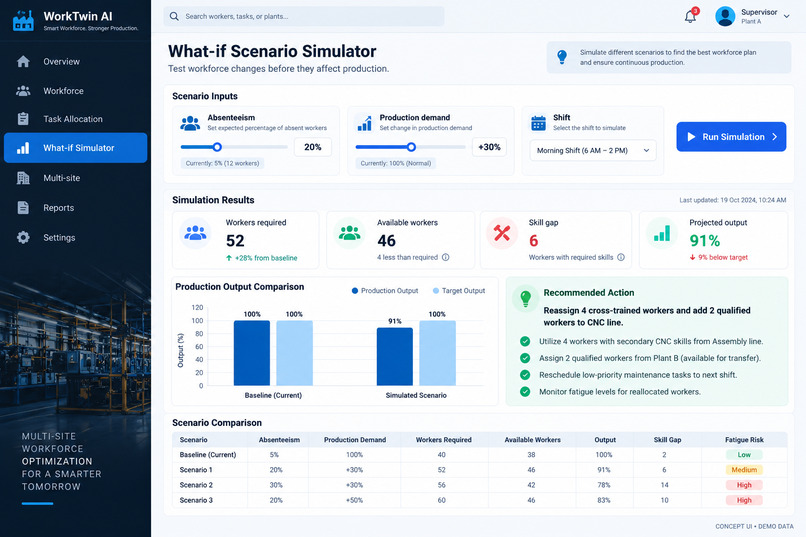Click the Simulated Scenario 91% output bar
806x537 pixels.
pos(395,357)
